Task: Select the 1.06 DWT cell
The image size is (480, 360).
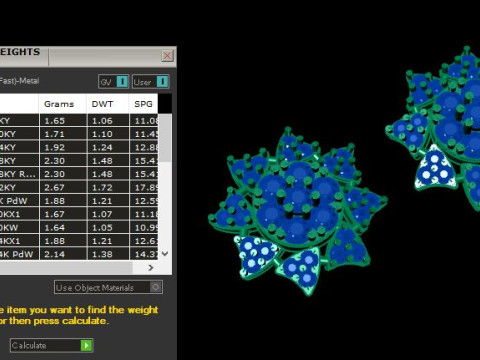Action: 108,121
